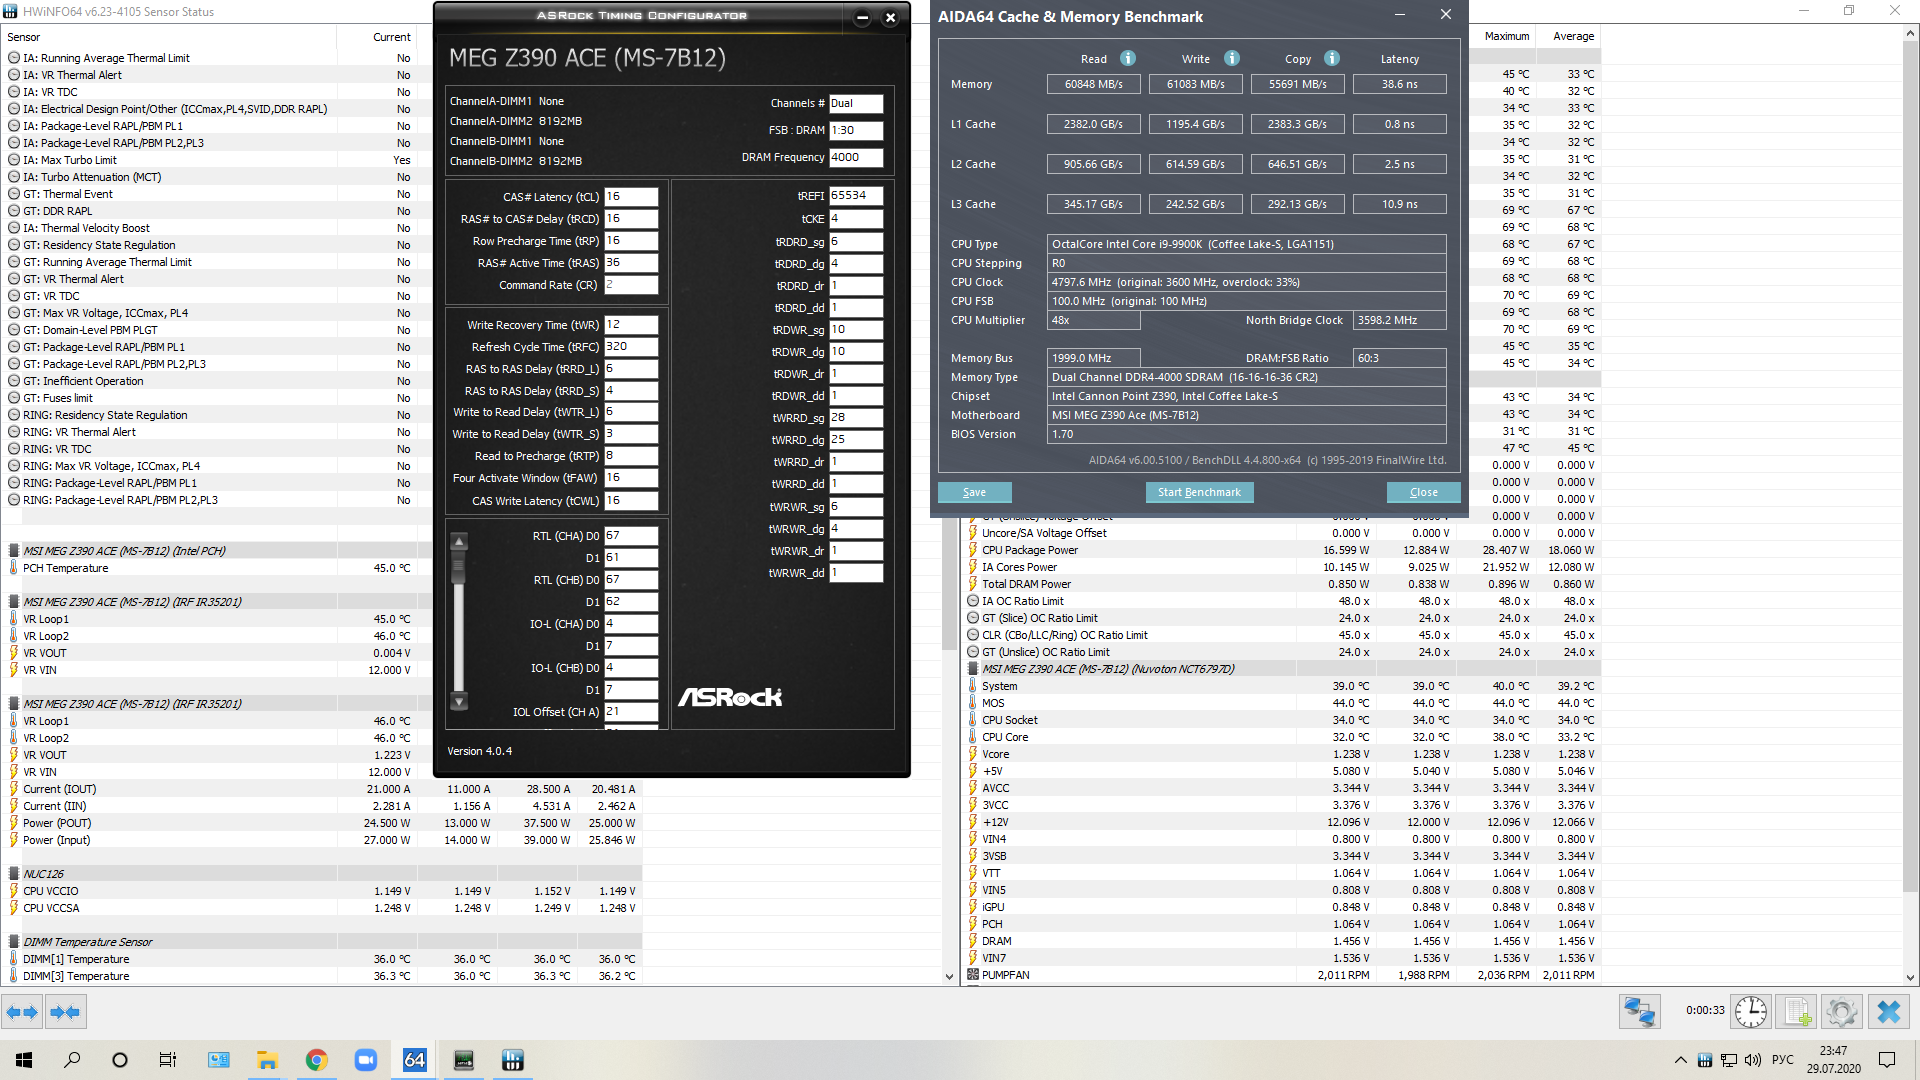Click the tREFI value field

pos(855,196)
